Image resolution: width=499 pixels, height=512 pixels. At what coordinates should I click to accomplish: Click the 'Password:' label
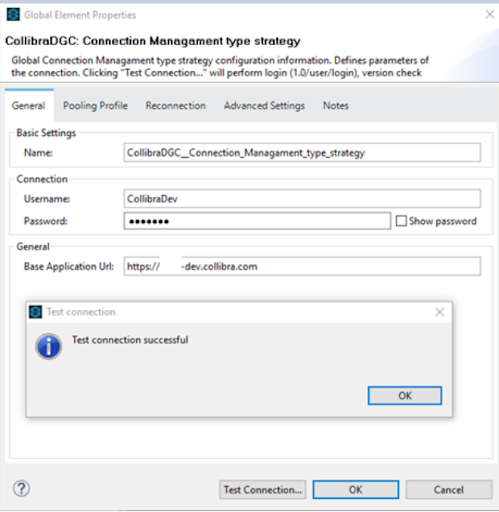pyautogui.click(x=46, y=221)
